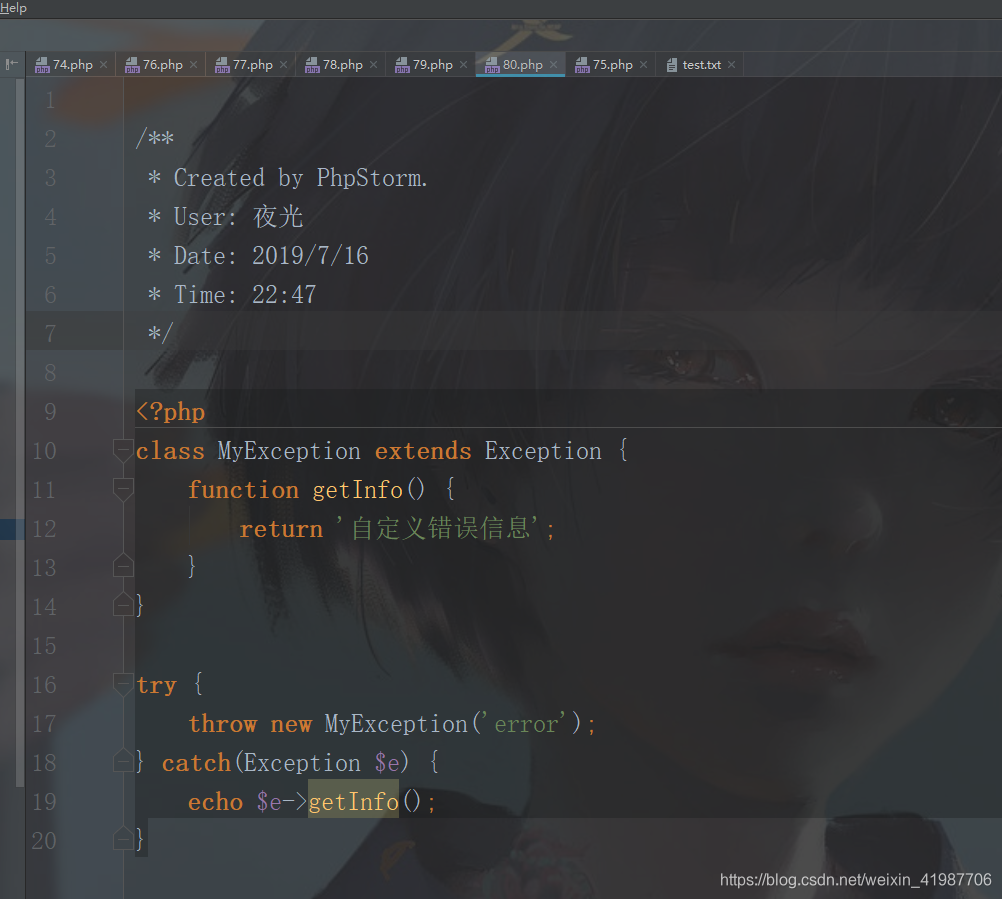The height and width of the screenshot is (899, 1002).
Task: Click the fold end marker on line 13
Action: click(x=123, y=565)
